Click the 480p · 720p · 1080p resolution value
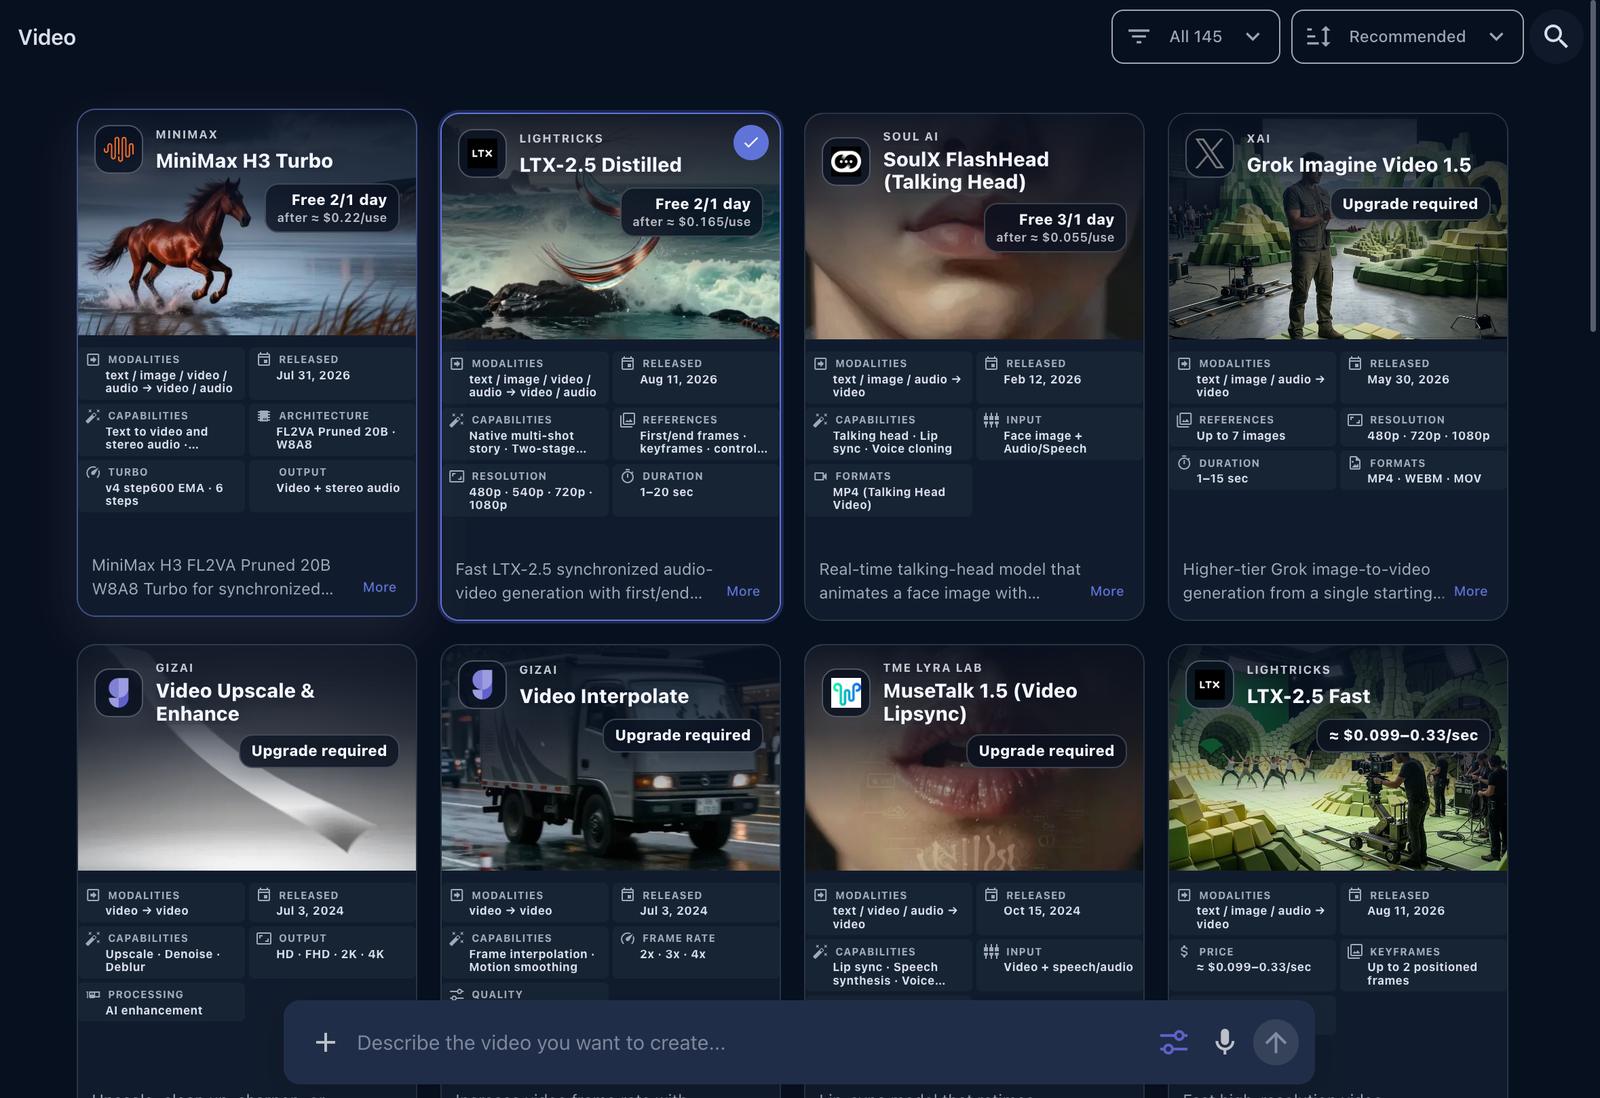The height and width of the screenshot is (1098, 1600). [1428, 436]
